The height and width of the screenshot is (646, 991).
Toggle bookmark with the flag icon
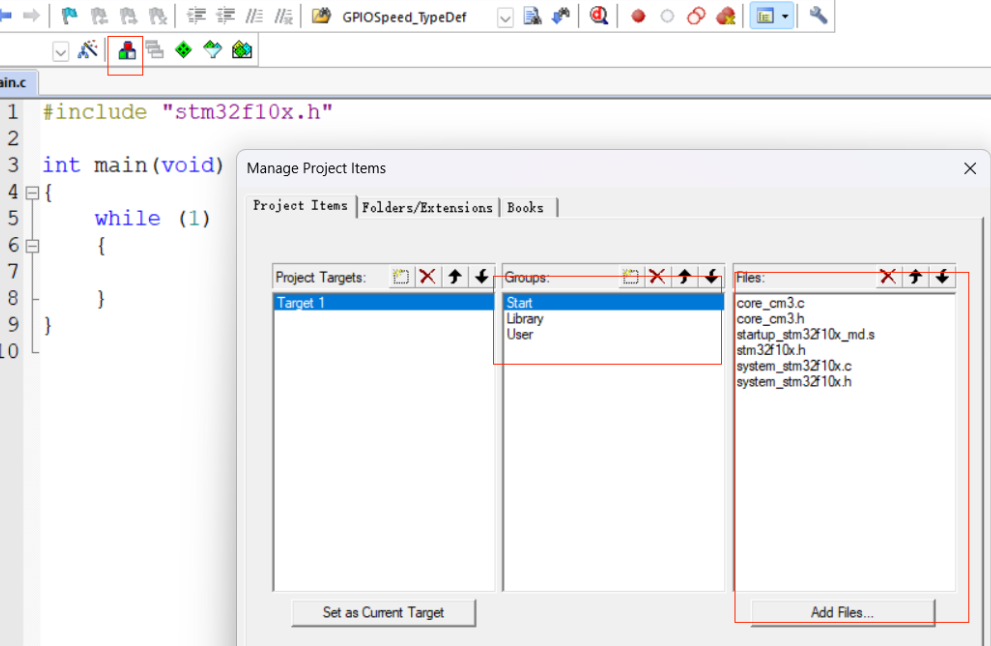click(69, 15)
